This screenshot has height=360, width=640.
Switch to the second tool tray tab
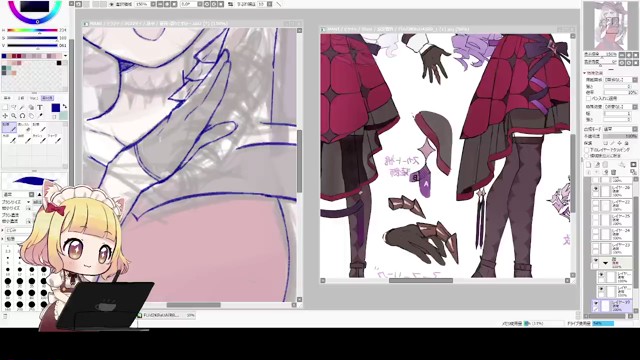pos(21,98)
